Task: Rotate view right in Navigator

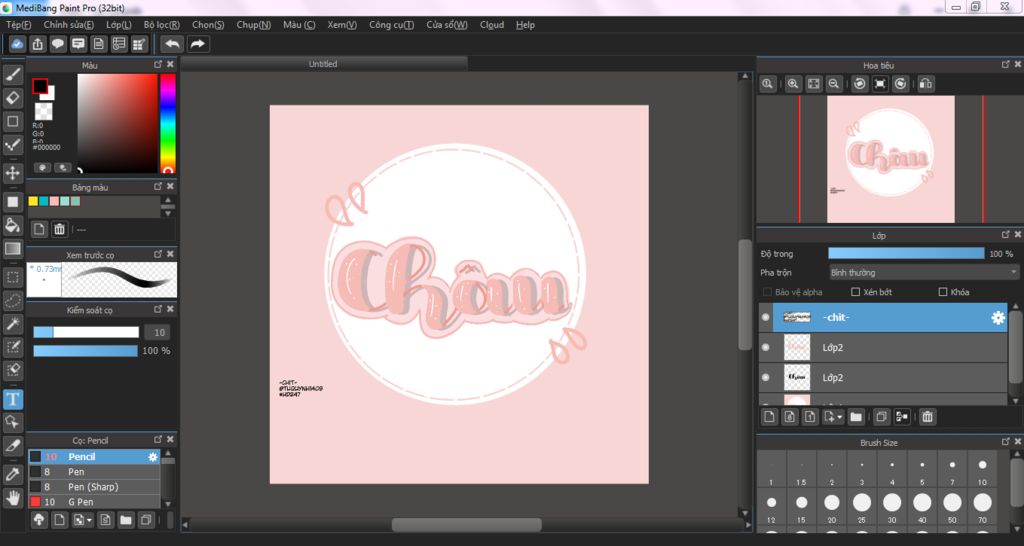Action: click(900, 84)
